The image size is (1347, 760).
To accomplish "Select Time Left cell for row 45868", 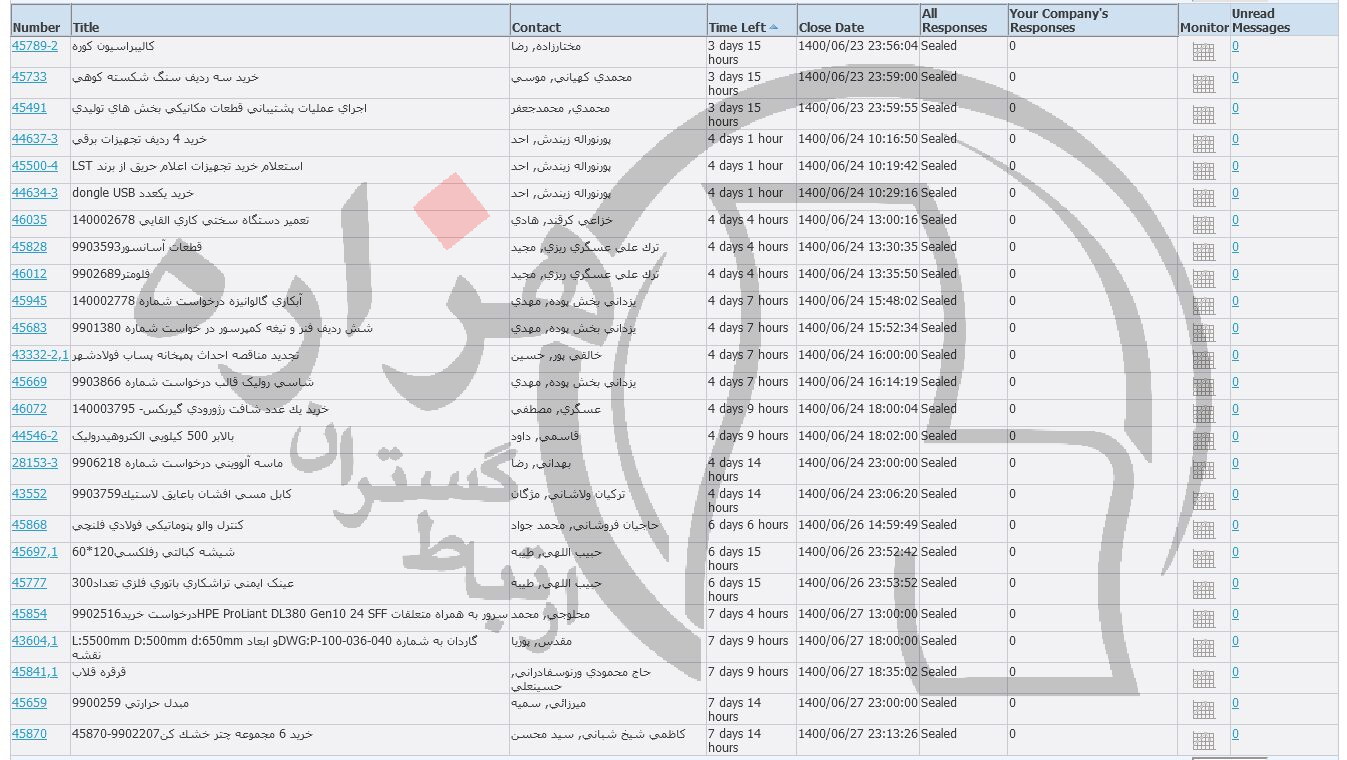I will coord(748,525).
